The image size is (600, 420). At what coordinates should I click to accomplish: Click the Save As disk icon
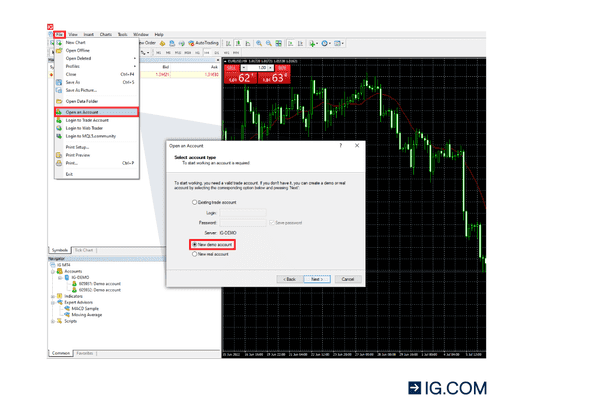(x=59, y=82)
